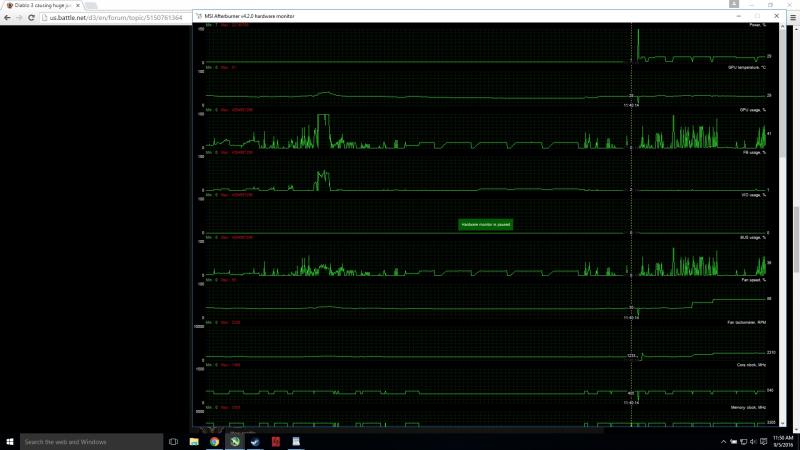Click the Fan tachometer RPM graph label

coord(746,322)
